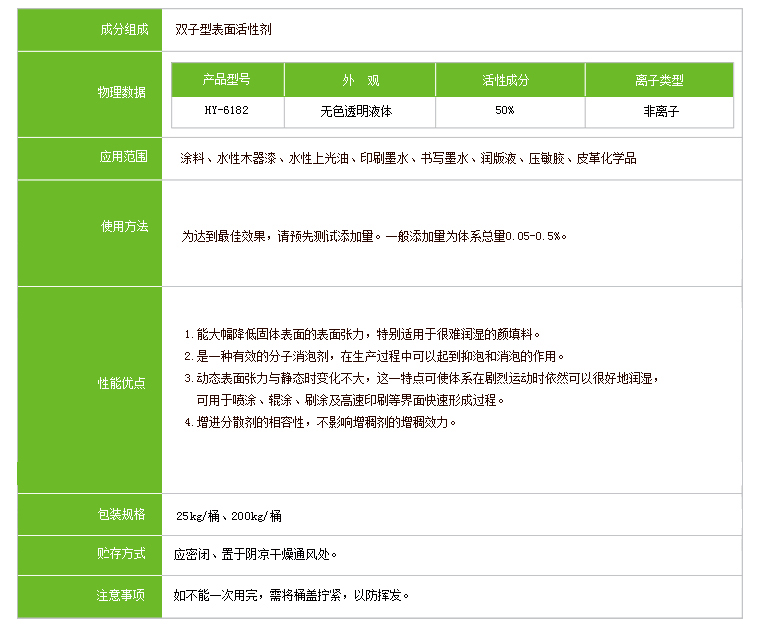The height and width of the screenshot is (637, 760).
Task: Select the 外观 column header
Action: point(359,80)
